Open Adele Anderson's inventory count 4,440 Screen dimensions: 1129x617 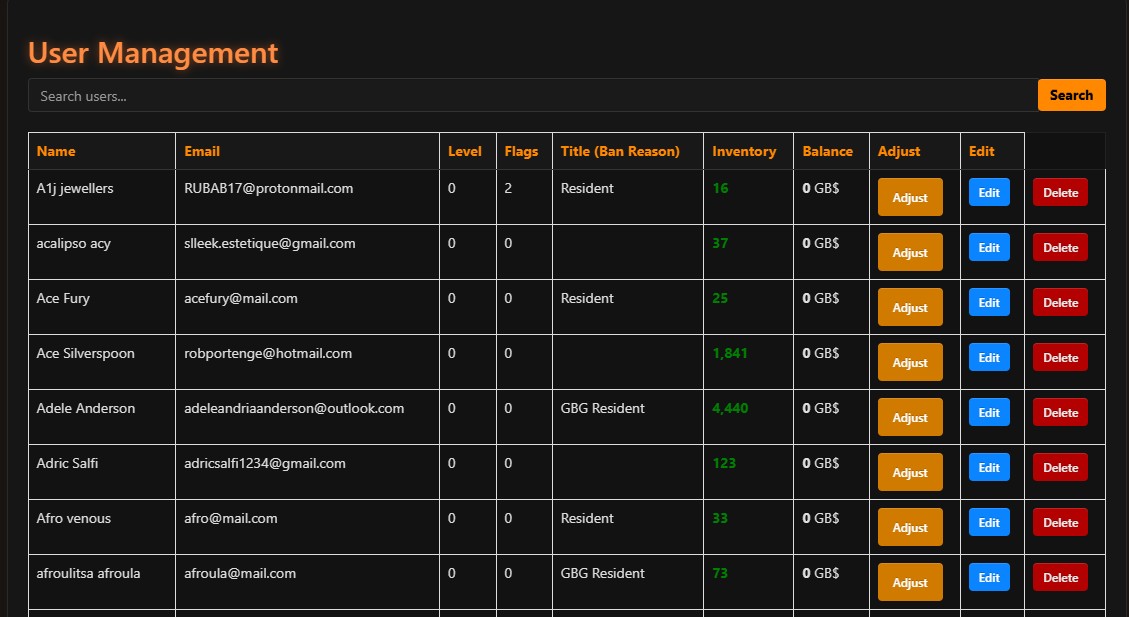pos(730,409)
